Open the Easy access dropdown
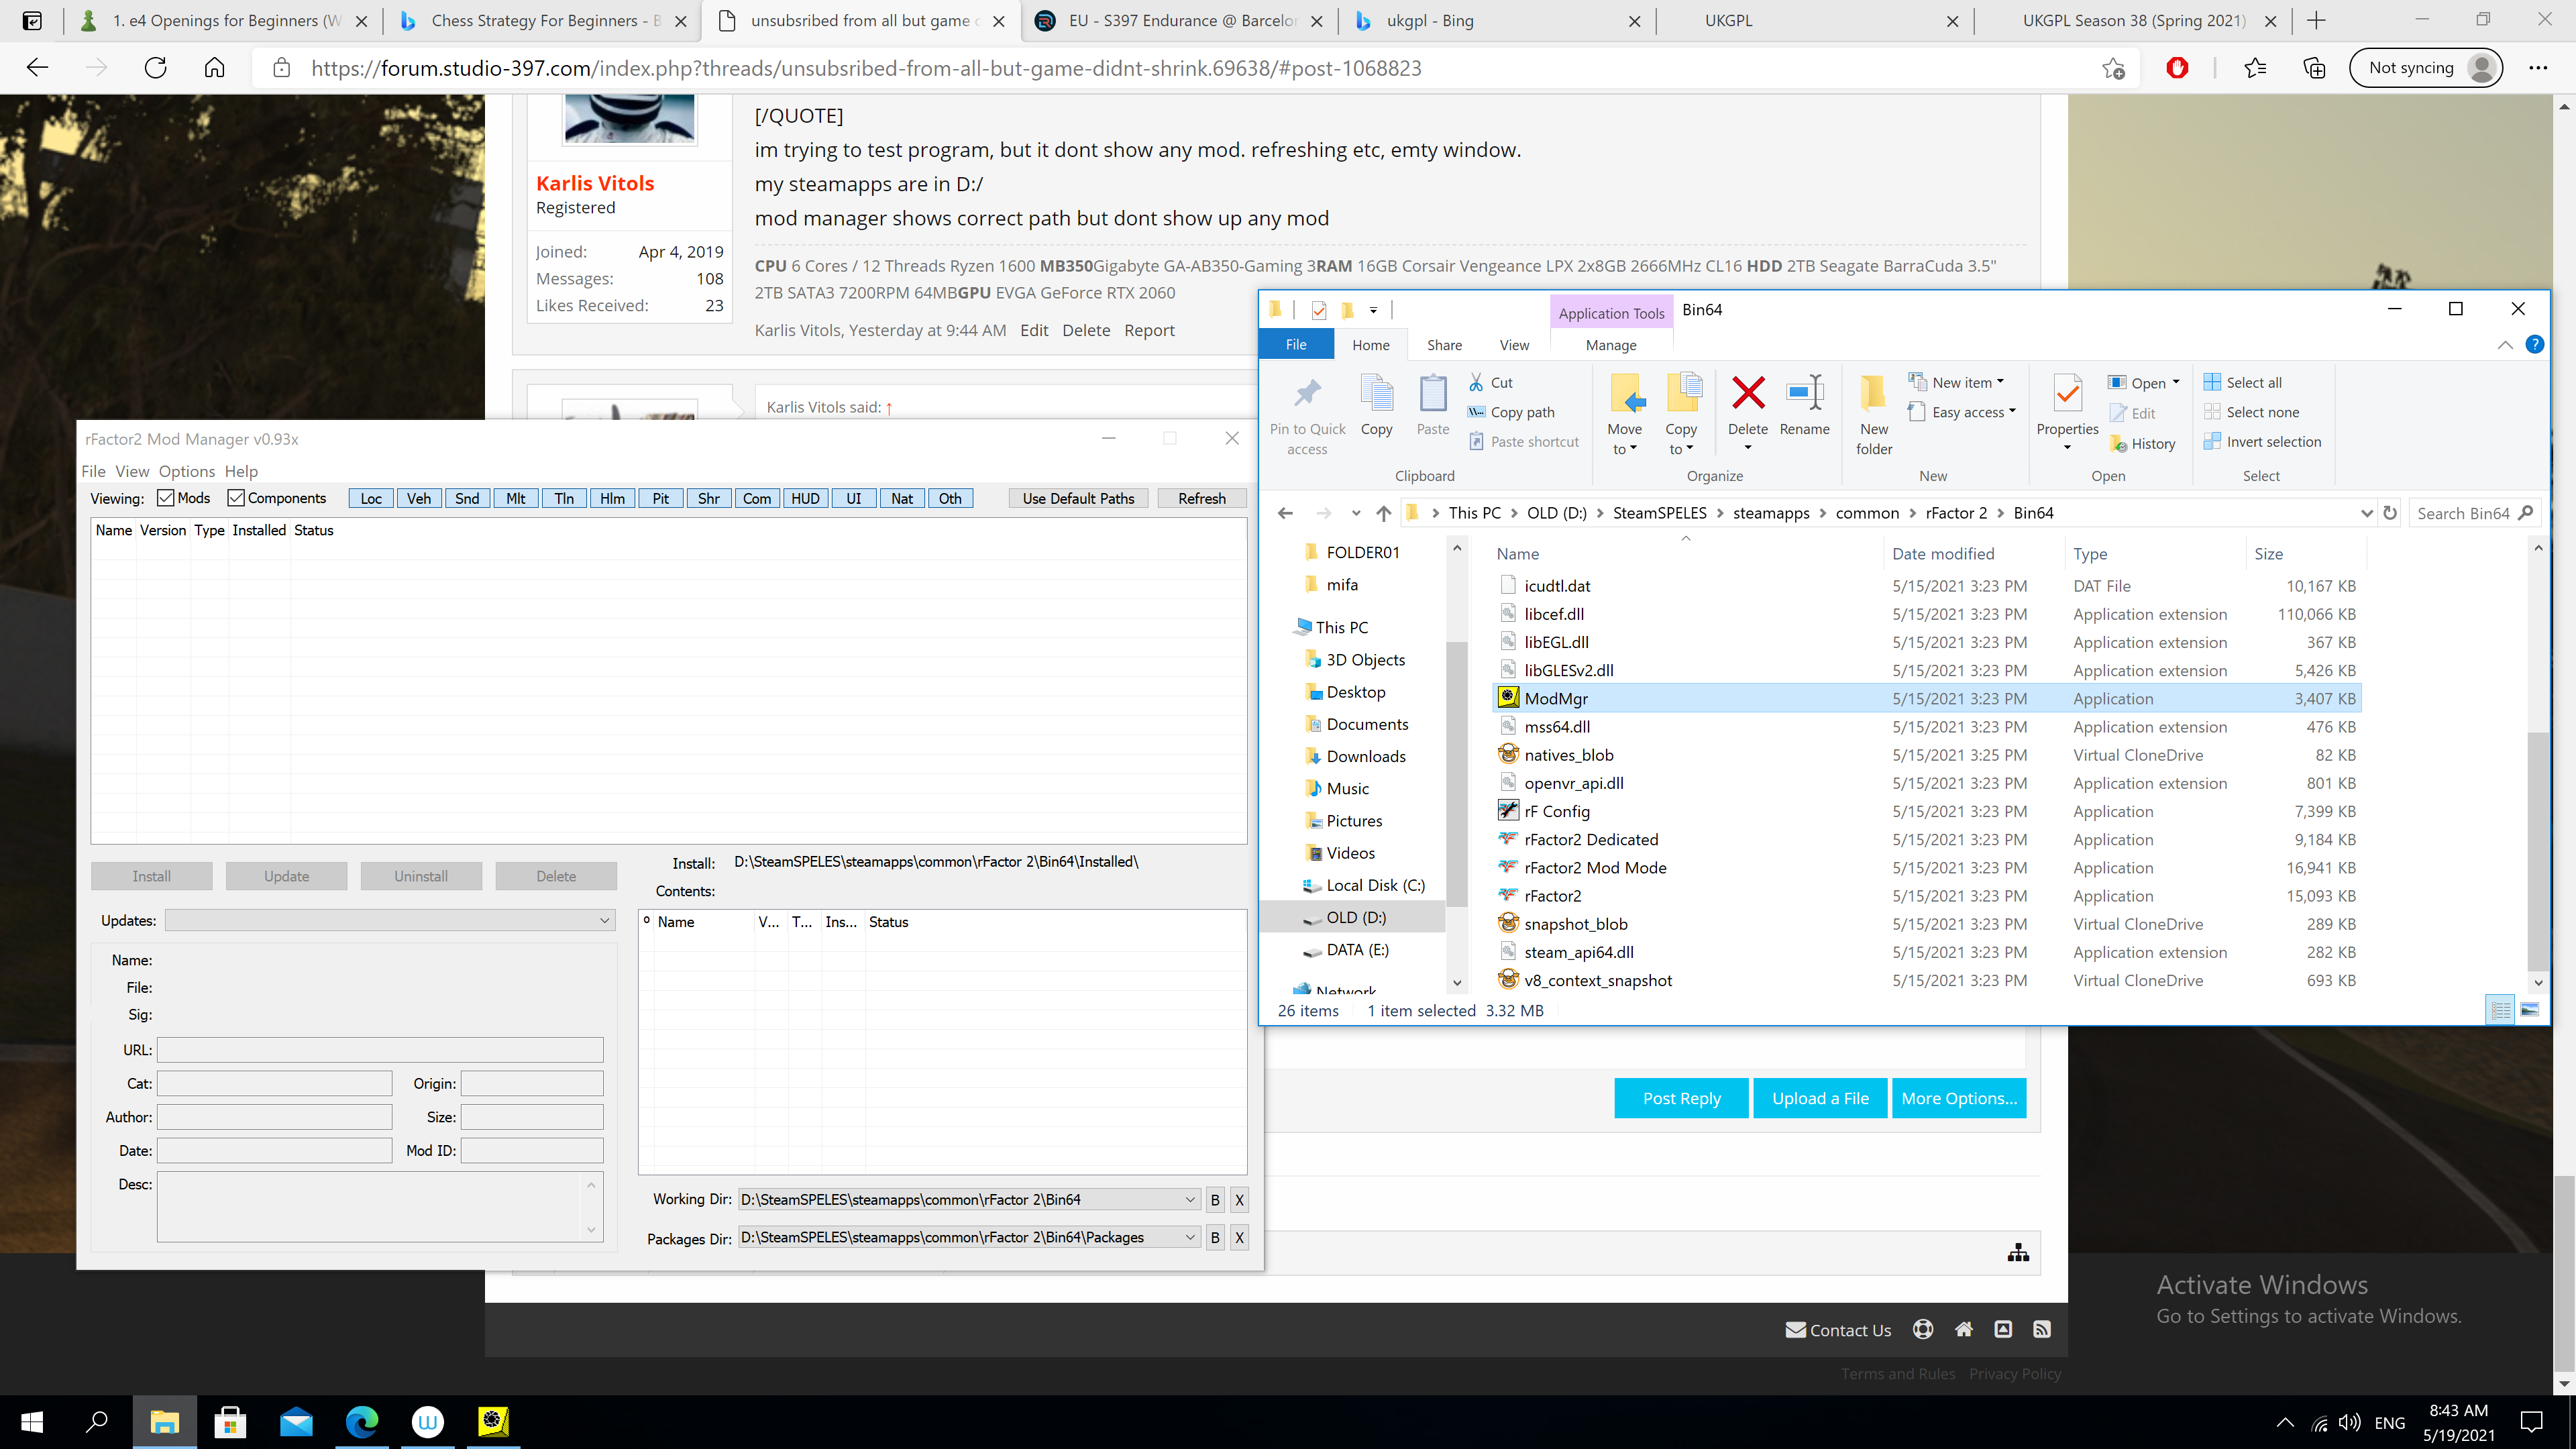The height and width of the screenshot is (1449, 2576). tap(1962, 412)
